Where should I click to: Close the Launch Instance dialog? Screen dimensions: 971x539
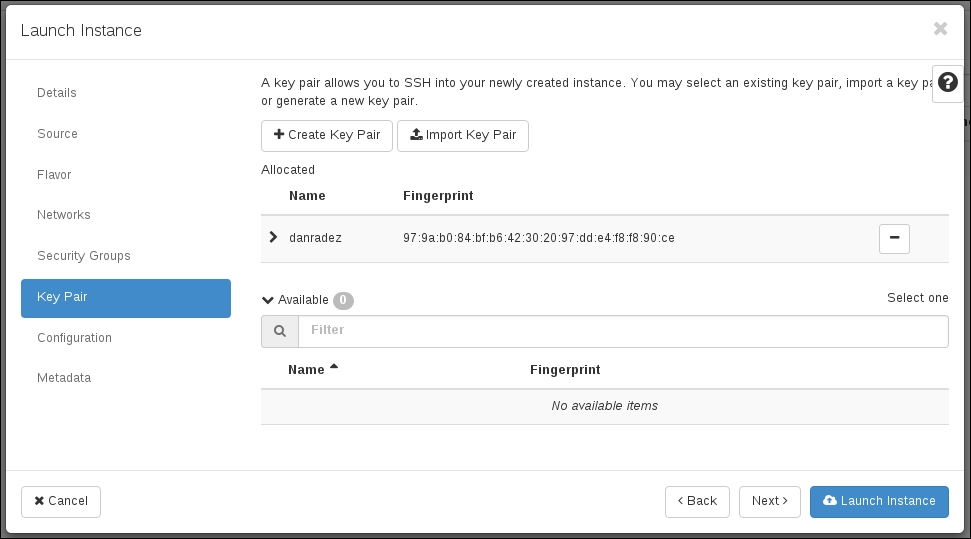(x=940, y=29)
